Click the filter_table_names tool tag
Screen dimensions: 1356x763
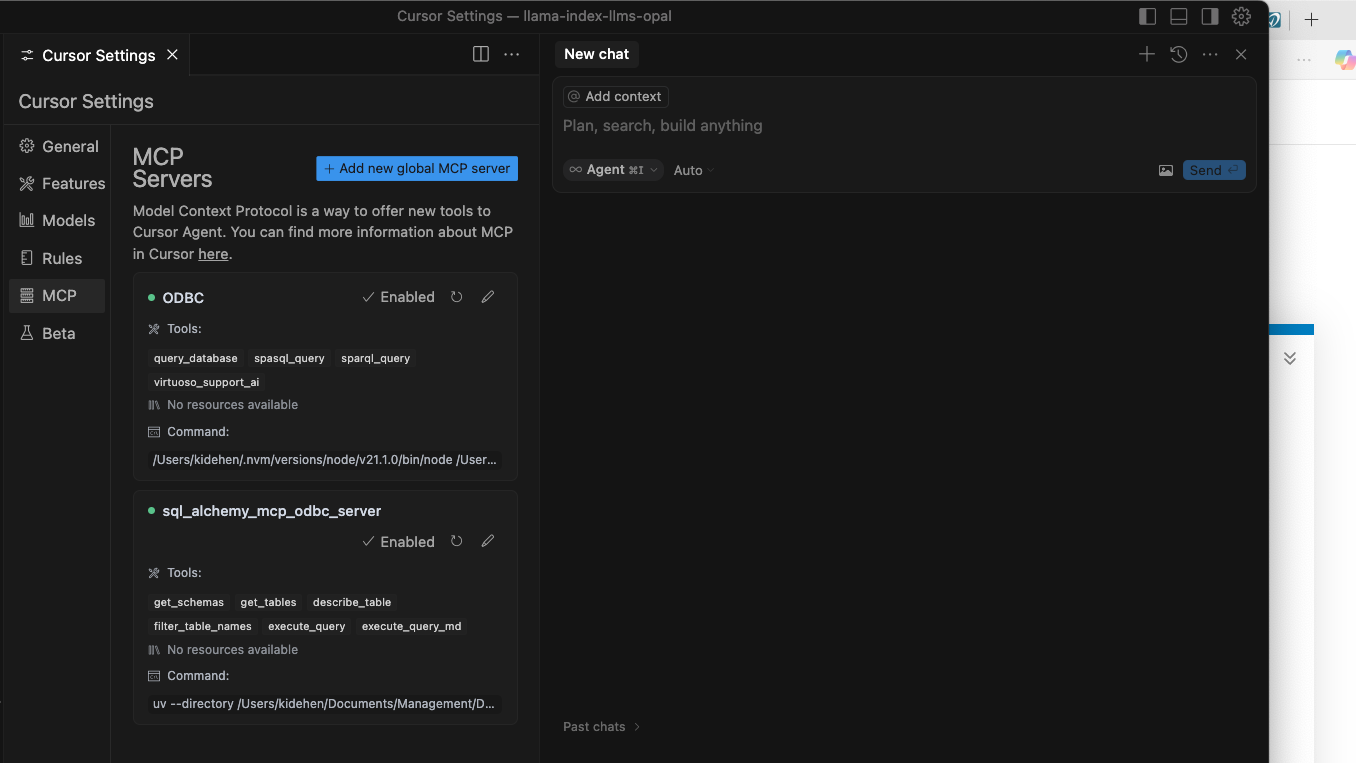tap(203, 626)
